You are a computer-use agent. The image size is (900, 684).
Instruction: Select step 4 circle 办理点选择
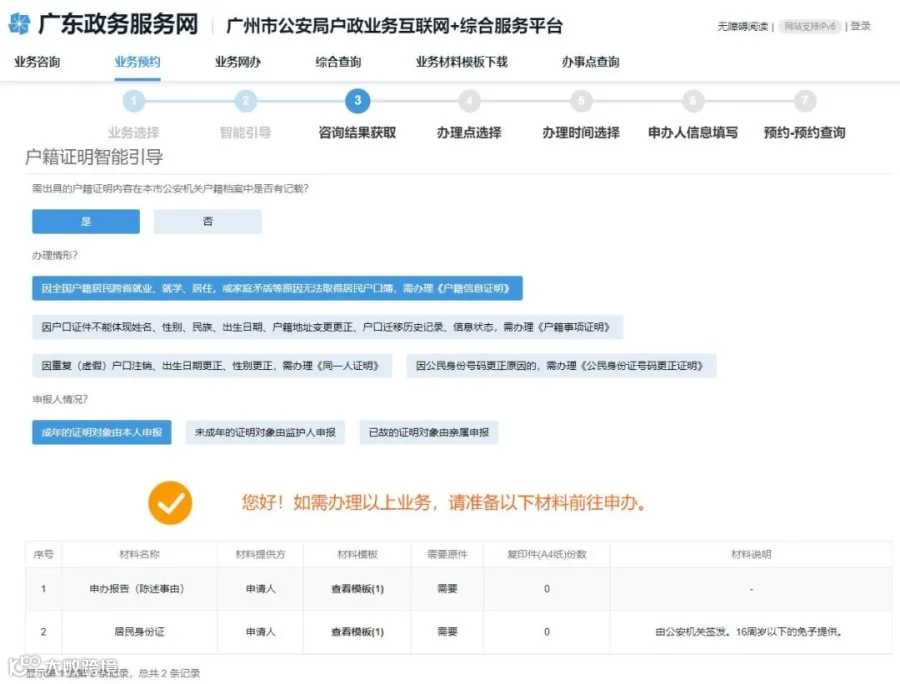[x=470, y=101]
